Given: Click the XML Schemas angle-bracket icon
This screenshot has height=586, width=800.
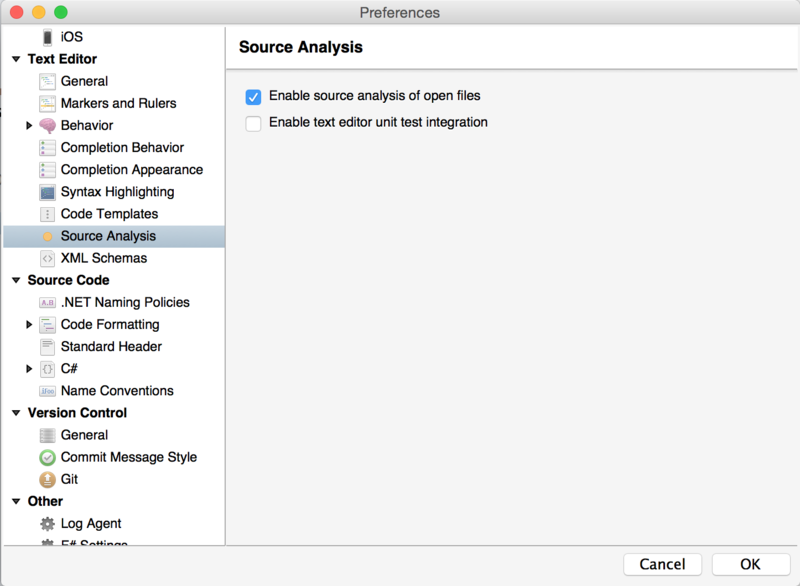Looking at the screenshot, I should pos(47,259).
